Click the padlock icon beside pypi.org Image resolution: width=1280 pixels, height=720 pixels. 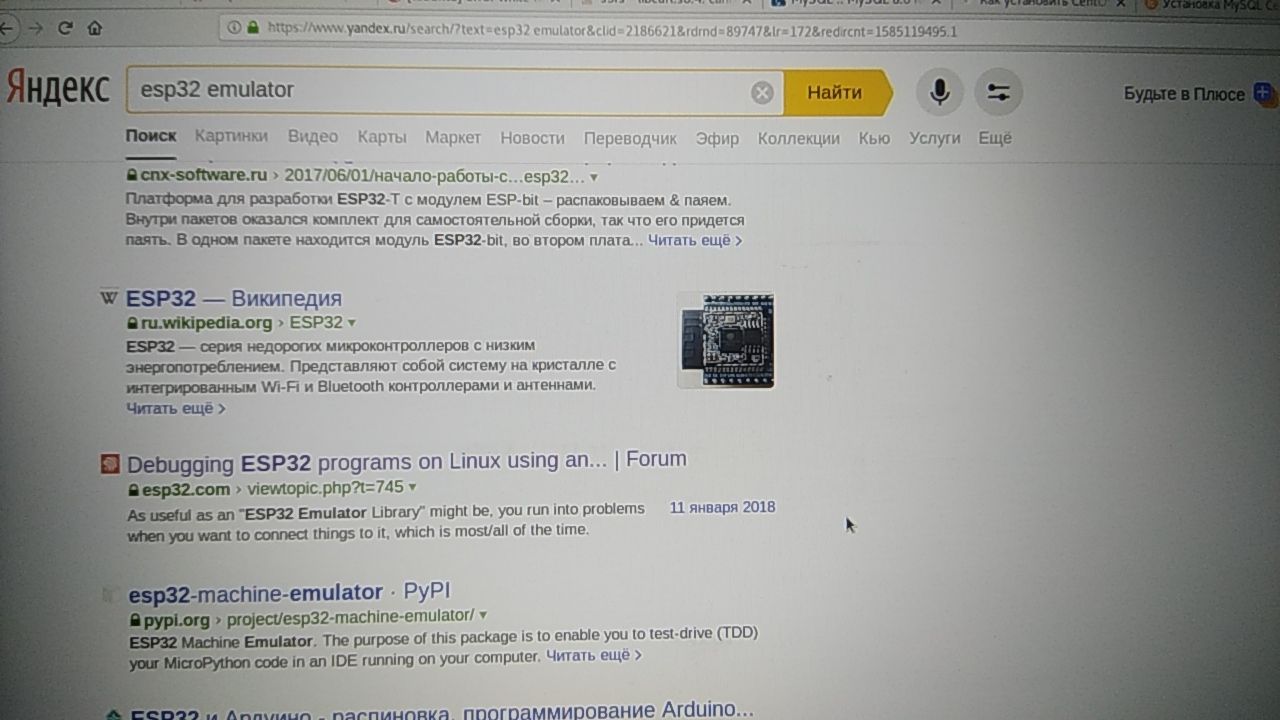coord(136,621)
